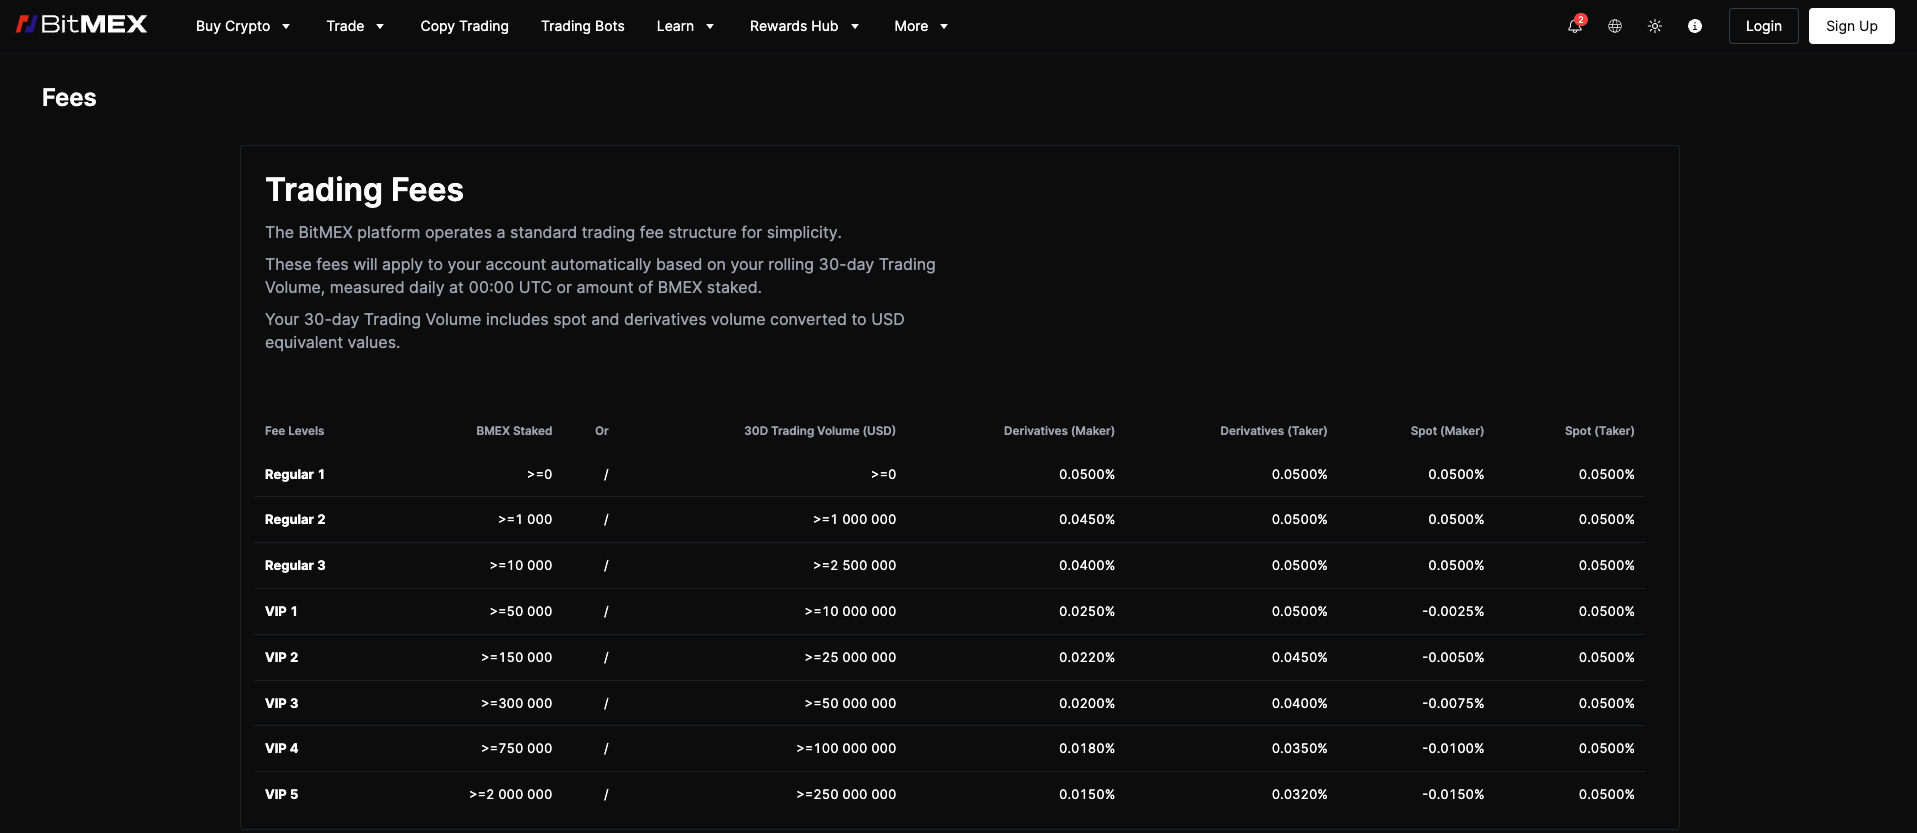Select the VIP 3 row label
This screenshot has width=1917, height=833.
281,703
